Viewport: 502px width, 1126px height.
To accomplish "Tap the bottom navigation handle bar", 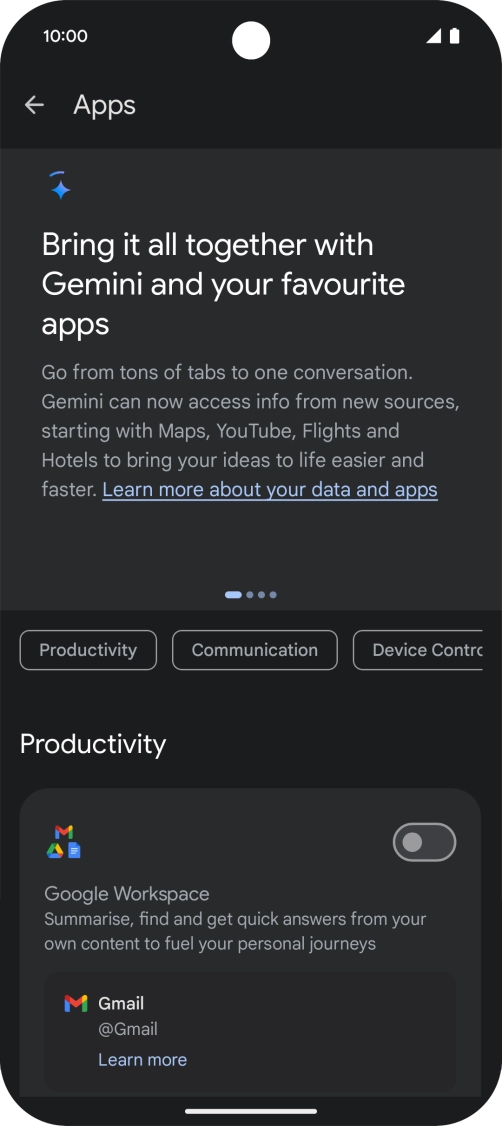I will pos(251,1111).
